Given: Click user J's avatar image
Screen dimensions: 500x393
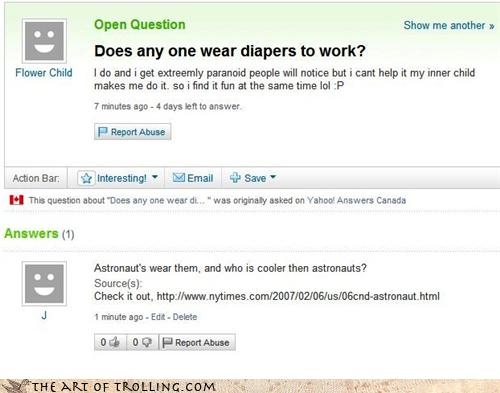Looking at the screenshot, I should [44, 284].
